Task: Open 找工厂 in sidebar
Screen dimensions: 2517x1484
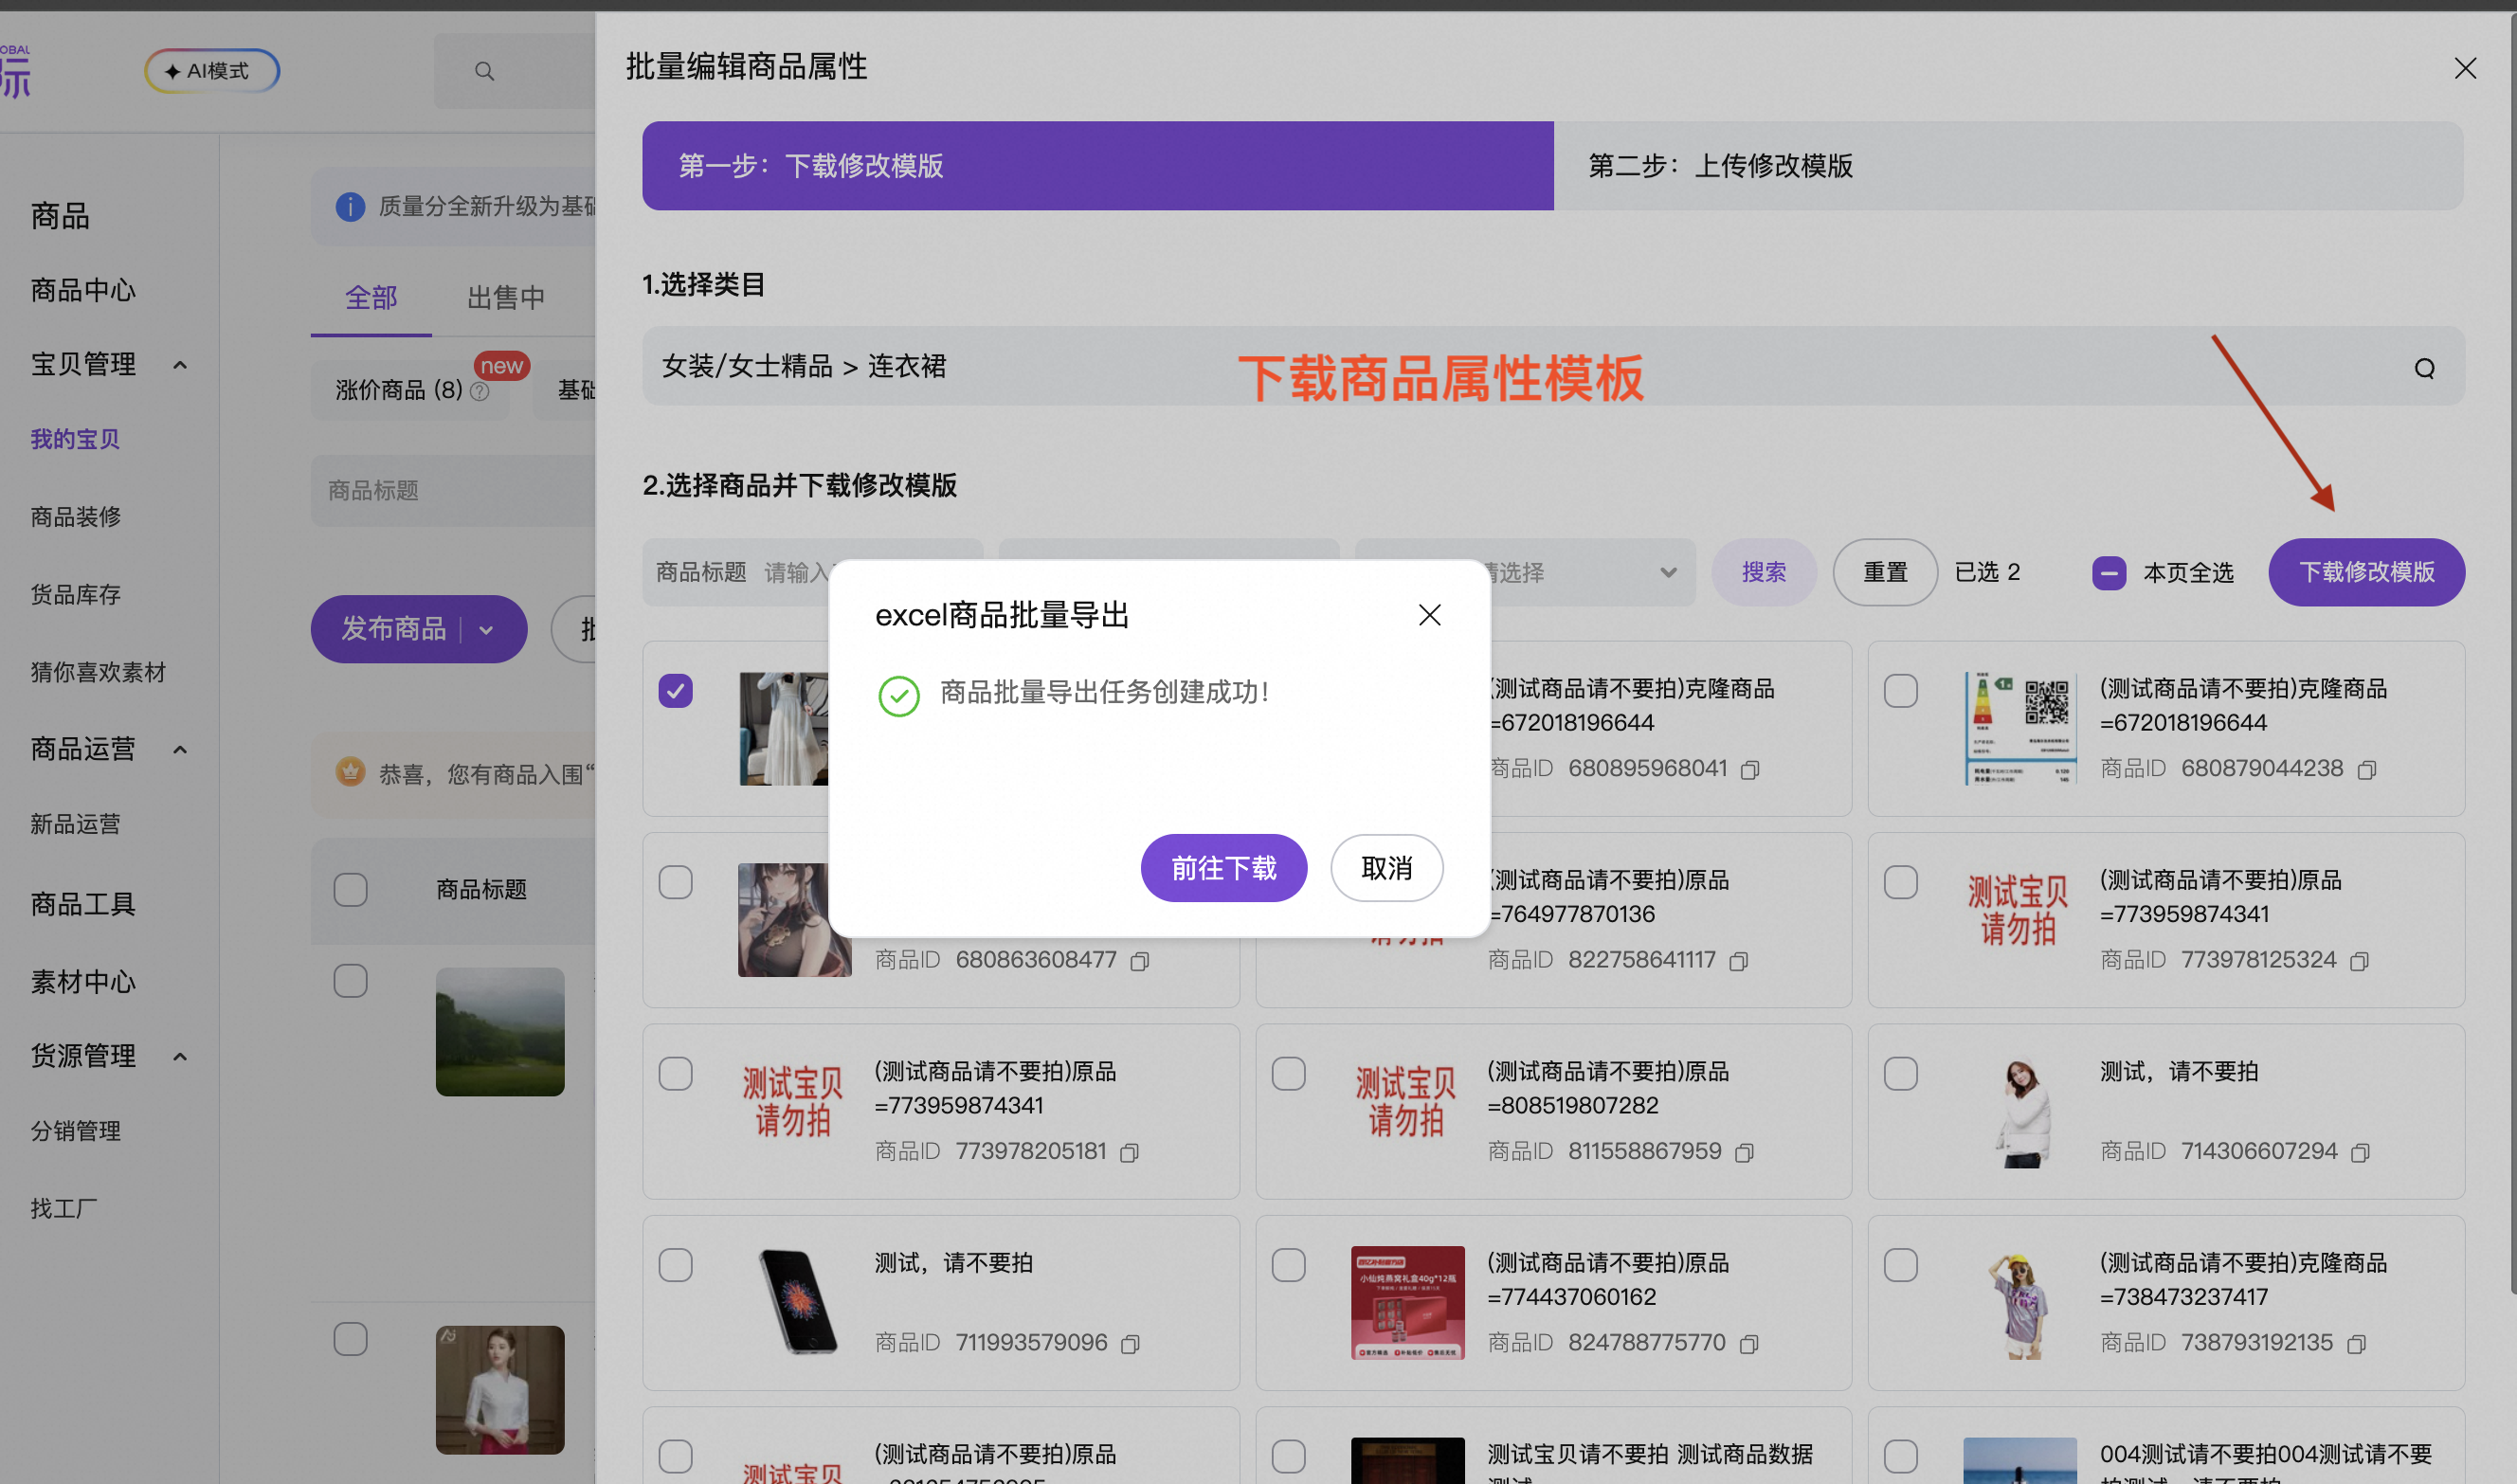Action: click(64, 1209)
